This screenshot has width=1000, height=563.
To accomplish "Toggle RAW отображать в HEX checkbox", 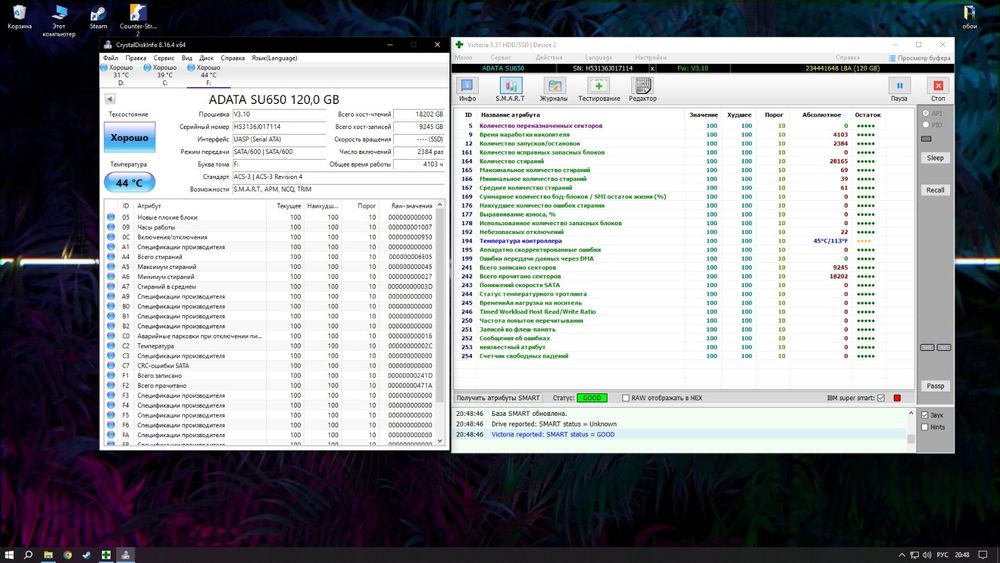I will [626, 398].
